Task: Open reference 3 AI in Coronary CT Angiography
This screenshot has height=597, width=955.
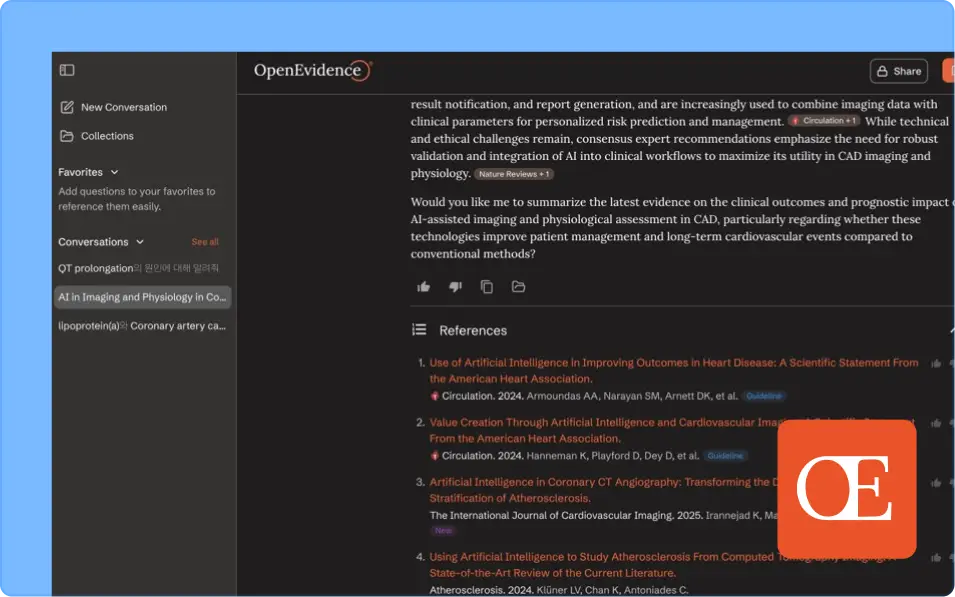Action: click(x=603, y=490)
